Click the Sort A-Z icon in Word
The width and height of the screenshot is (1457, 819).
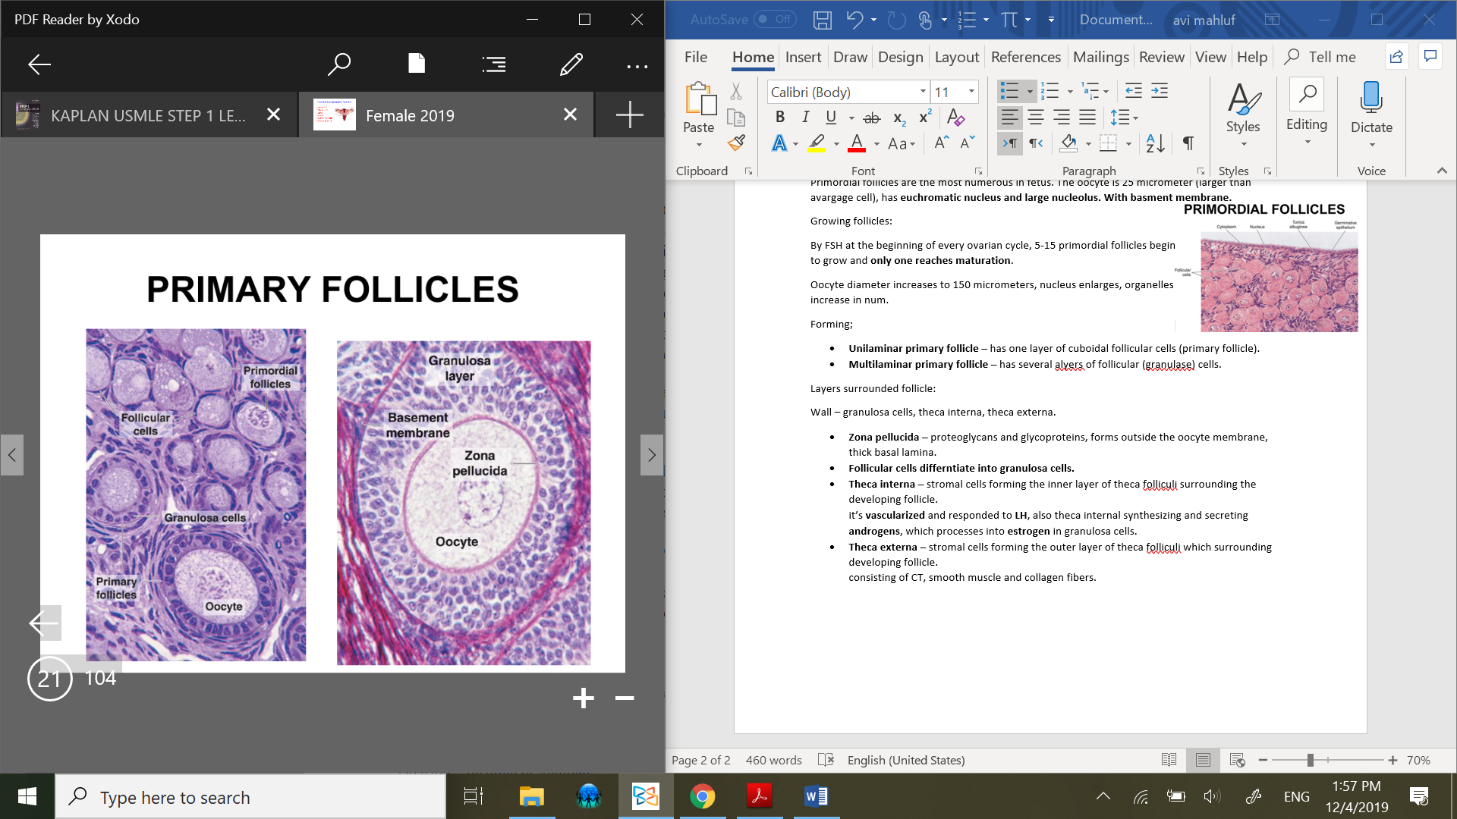click(x=1155, y=143)
